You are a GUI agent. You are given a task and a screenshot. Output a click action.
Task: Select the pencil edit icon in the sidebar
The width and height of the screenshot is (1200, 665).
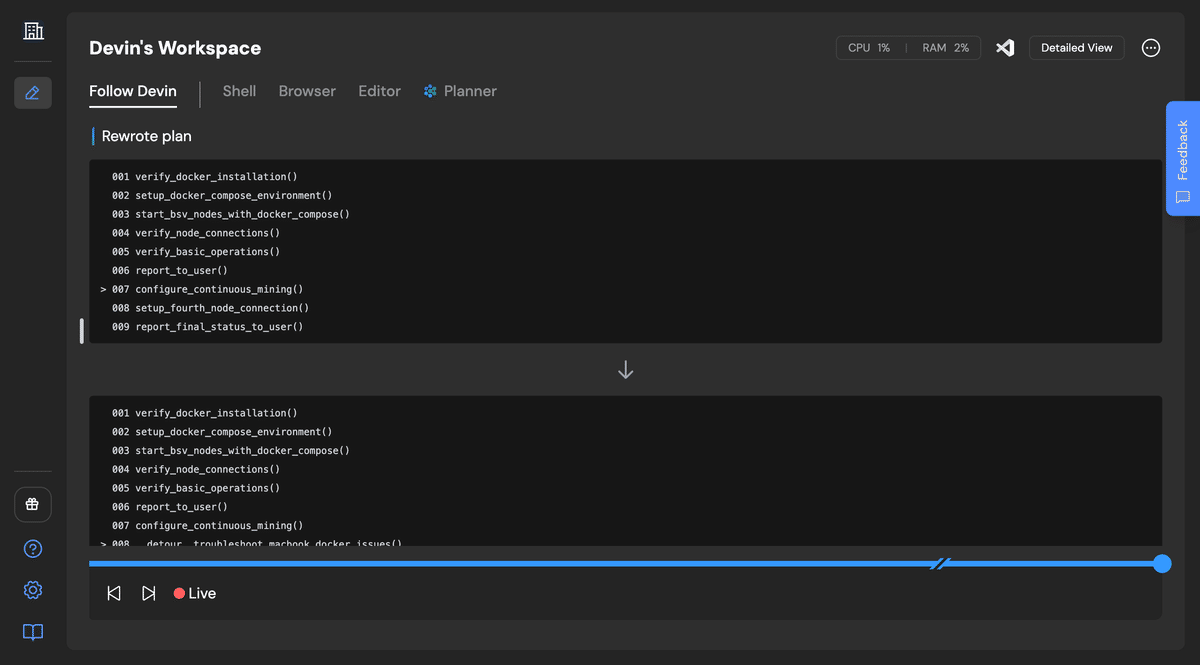coord(32,92)
